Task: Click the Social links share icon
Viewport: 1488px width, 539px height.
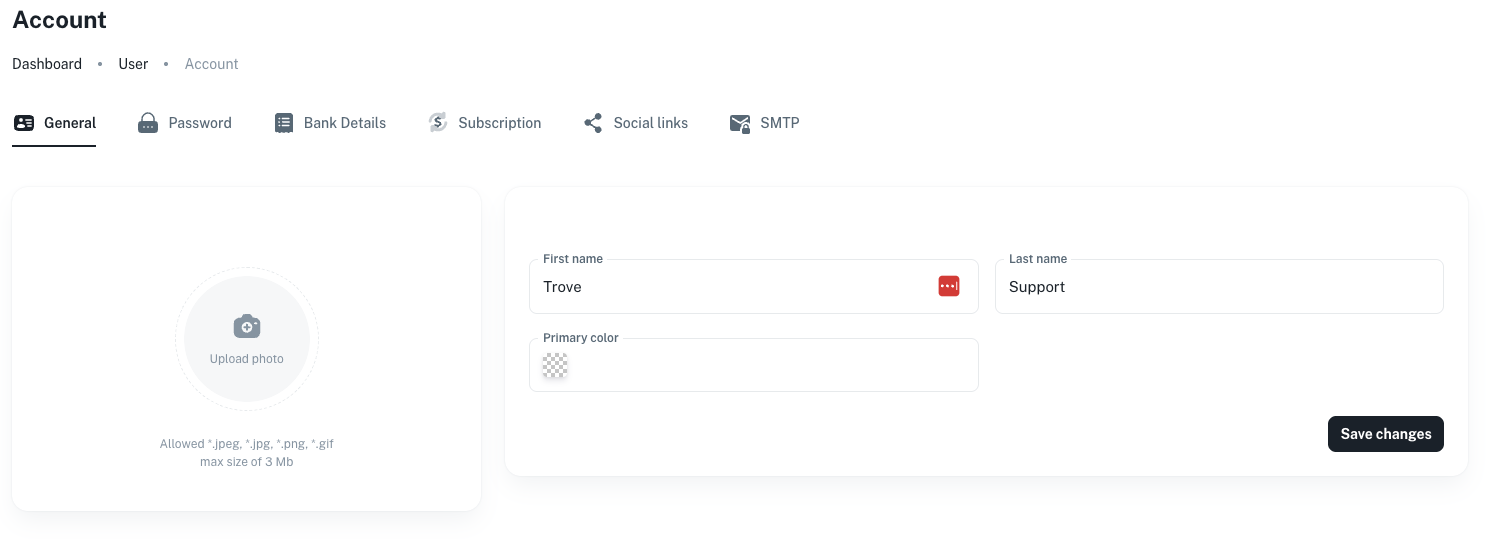Action: [593, 123]
